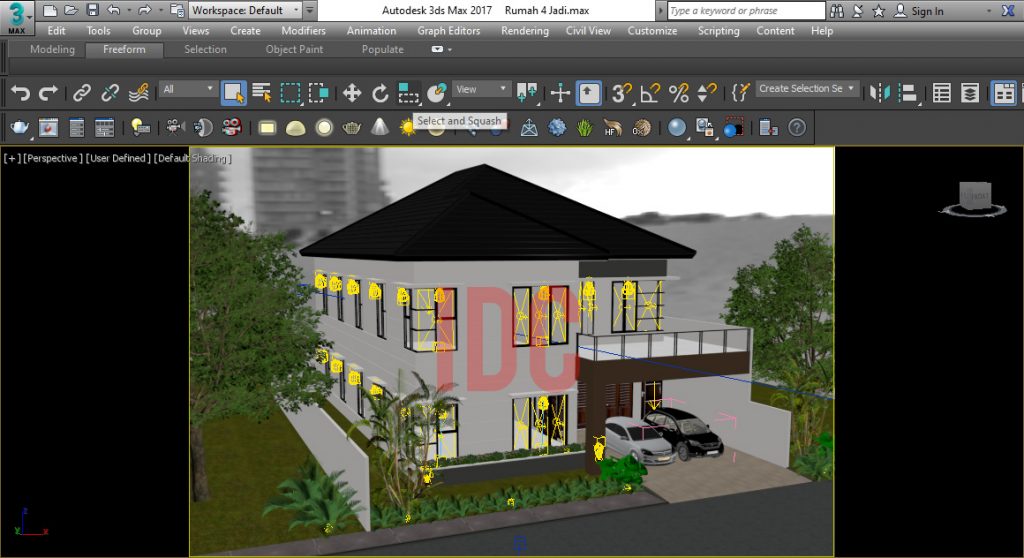The height and width of the screenshot is (558, 1024).
Task: Toggle the 3D Snaps button
Action: 621,93
